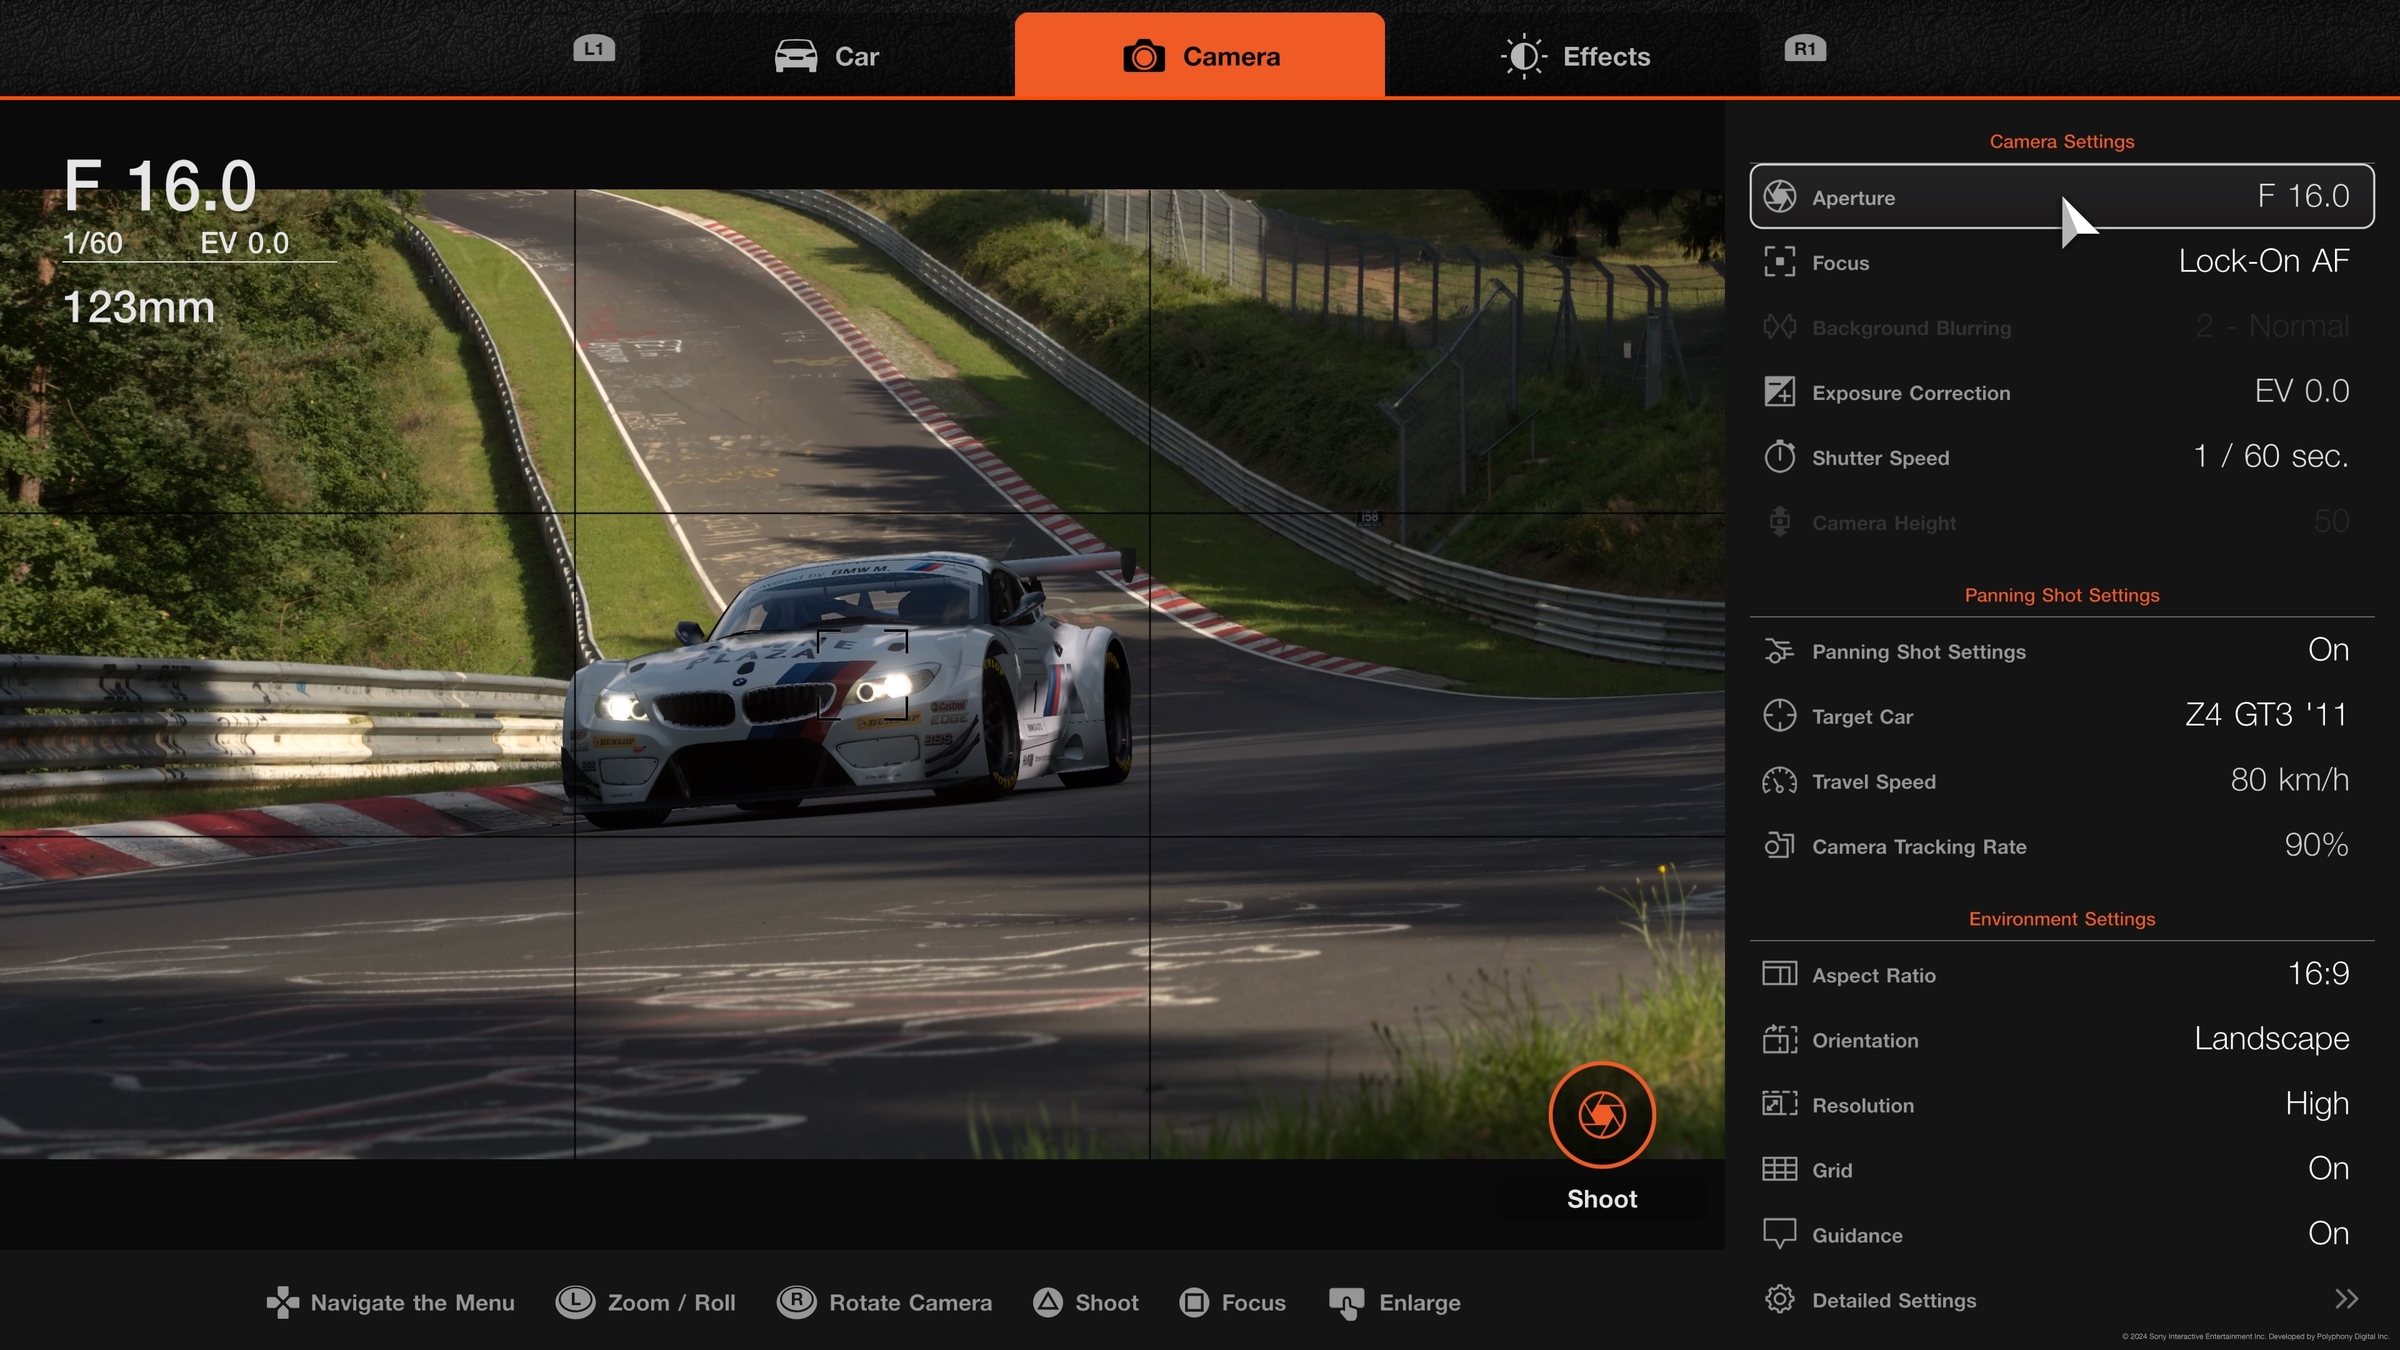
Task: Click the Background Blurring icon
Action: (x=1779, y=327)
